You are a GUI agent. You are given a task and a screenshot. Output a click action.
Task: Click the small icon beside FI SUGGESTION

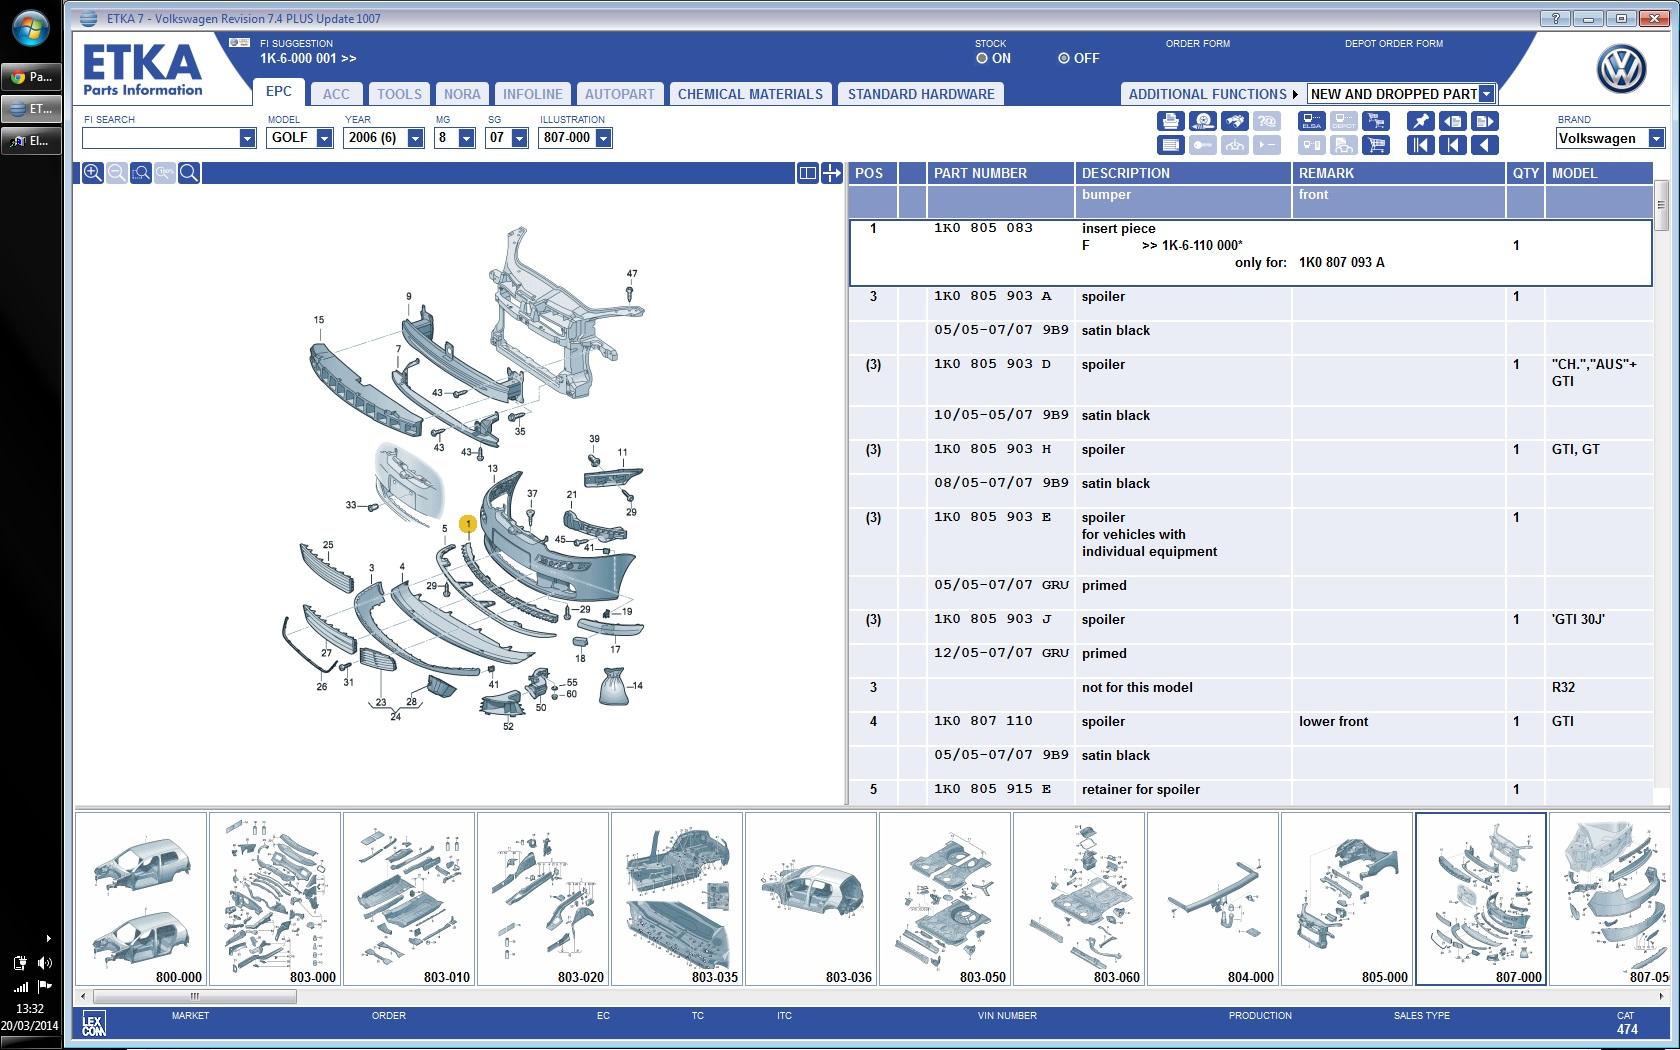239,43
